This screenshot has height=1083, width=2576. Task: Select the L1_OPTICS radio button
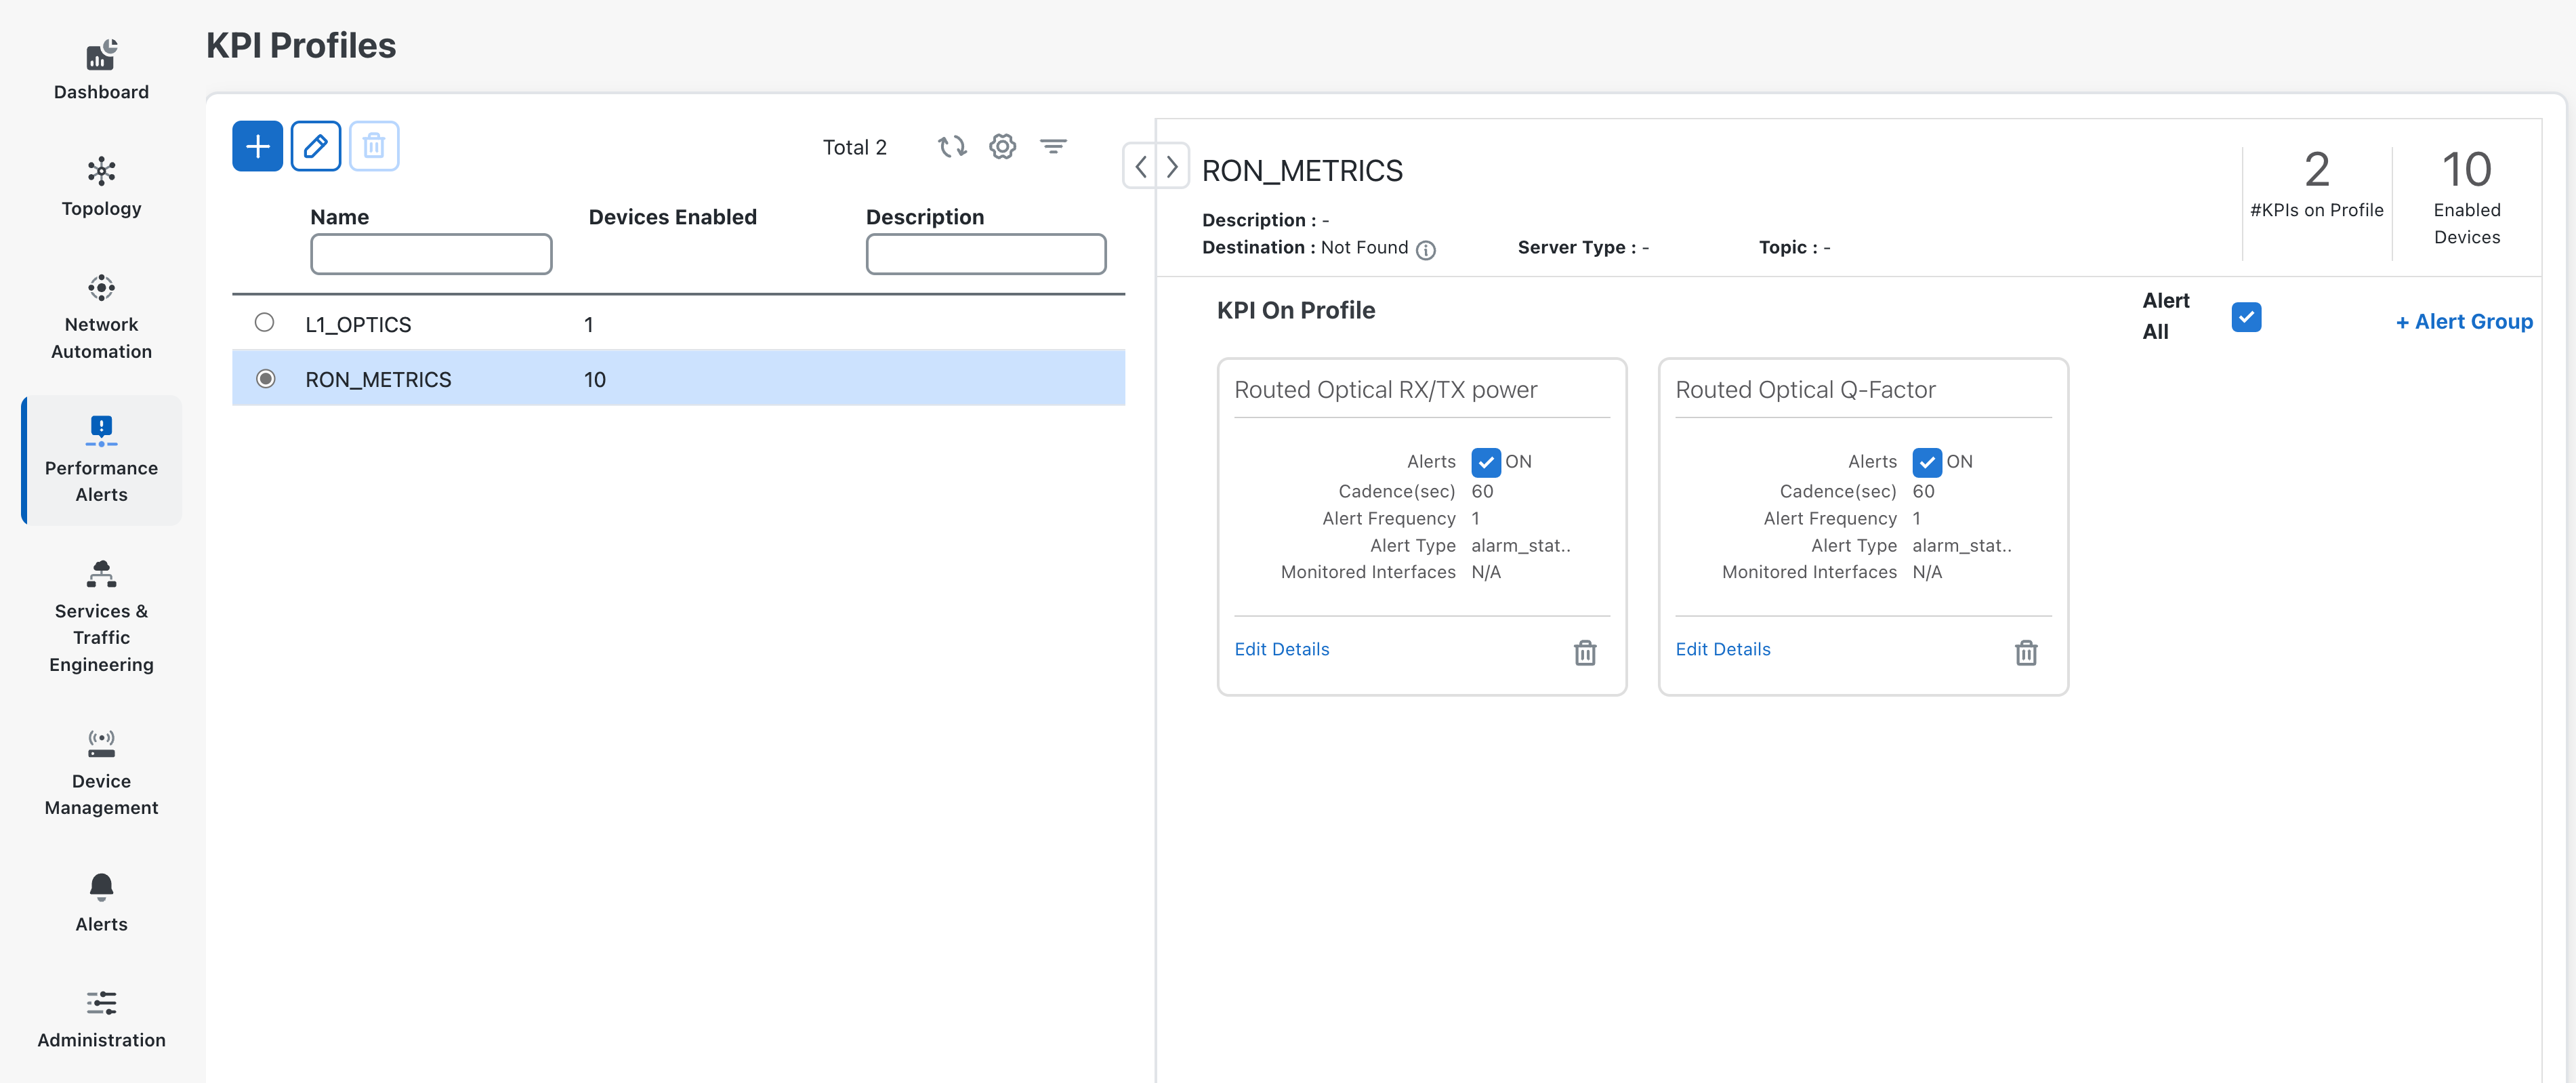(x=264, y=322)
